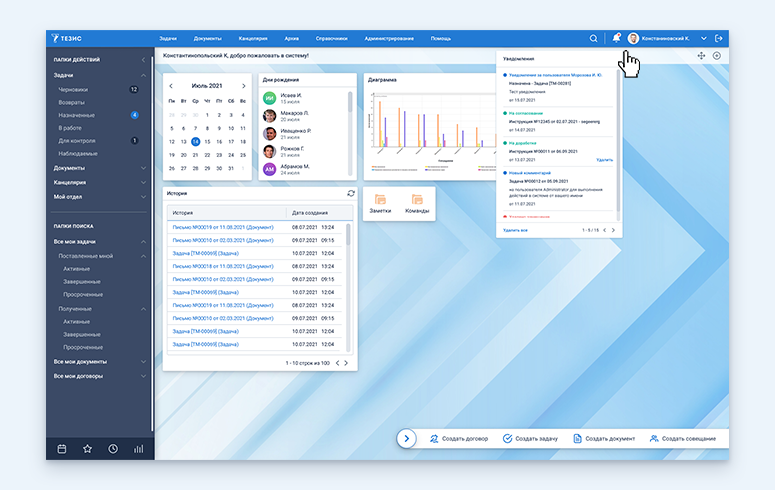Open the Справочники top menu
The width and height of the screenshot is (775, 490).
pos(331,38)
